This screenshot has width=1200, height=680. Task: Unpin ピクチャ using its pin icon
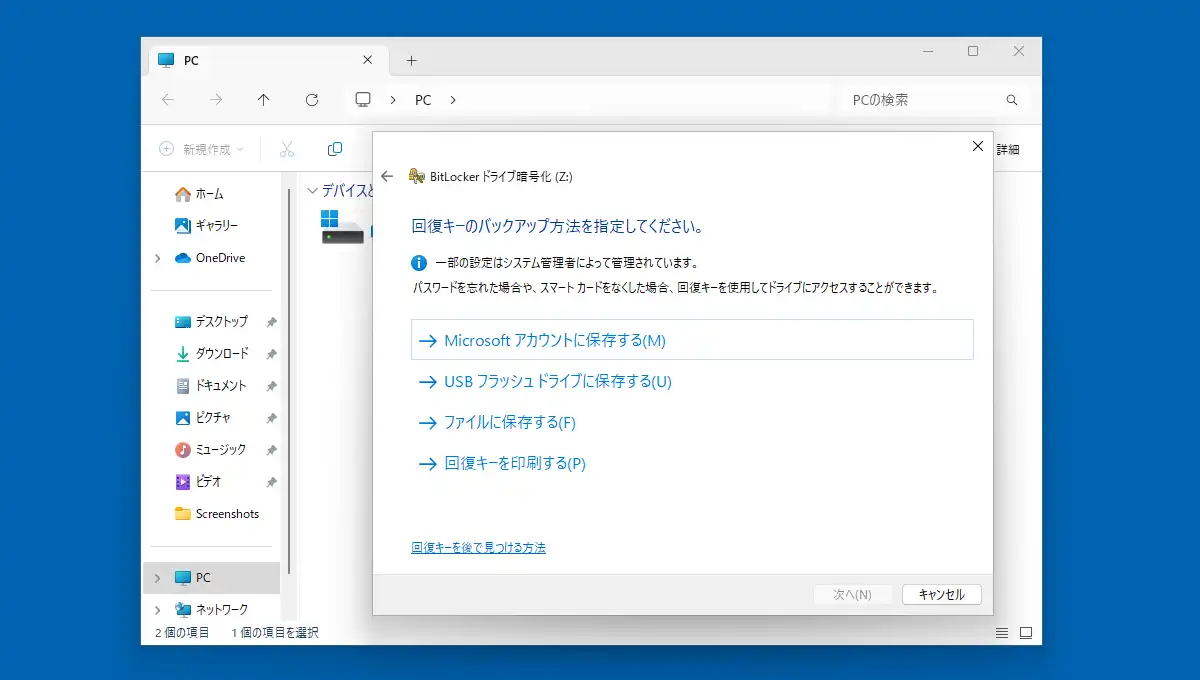click(271, 418)
